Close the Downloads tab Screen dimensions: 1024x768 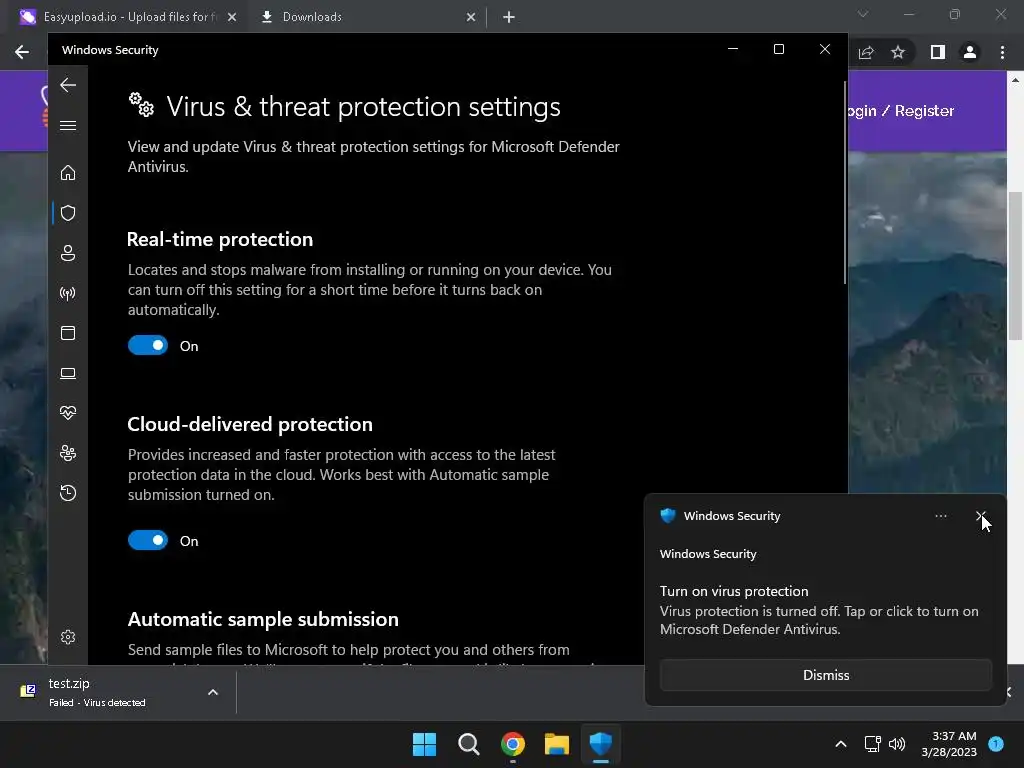(471, 17)
